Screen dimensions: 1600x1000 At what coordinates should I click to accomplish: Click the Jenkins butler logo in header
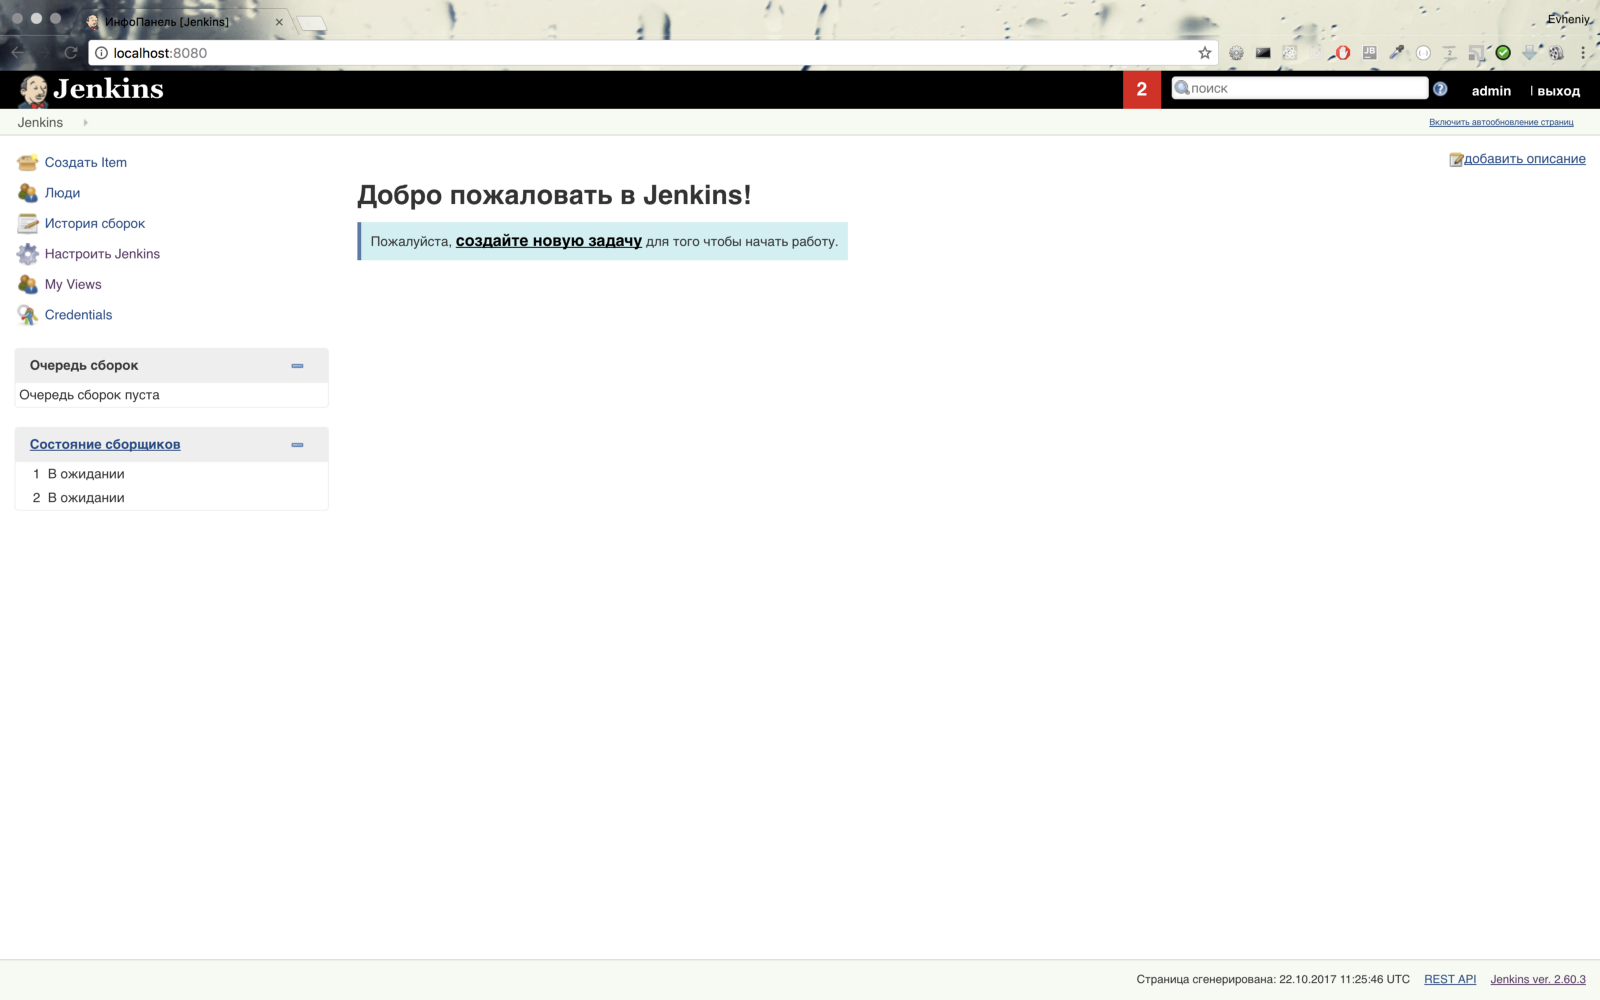(x=33, y=90)
